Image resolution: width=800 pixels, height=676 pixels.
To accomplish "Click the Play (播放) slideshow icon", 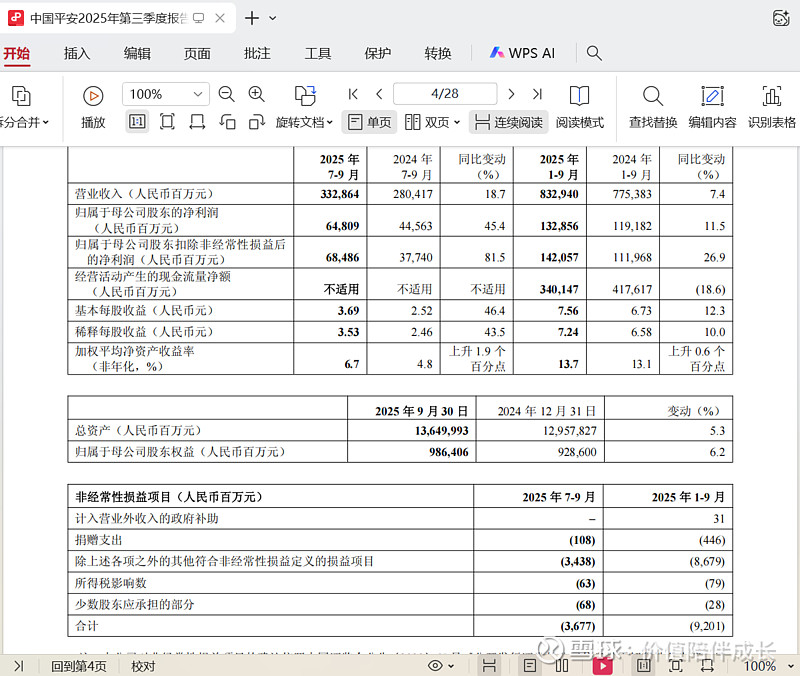I will pyautogui.click(x=93, y=96).
